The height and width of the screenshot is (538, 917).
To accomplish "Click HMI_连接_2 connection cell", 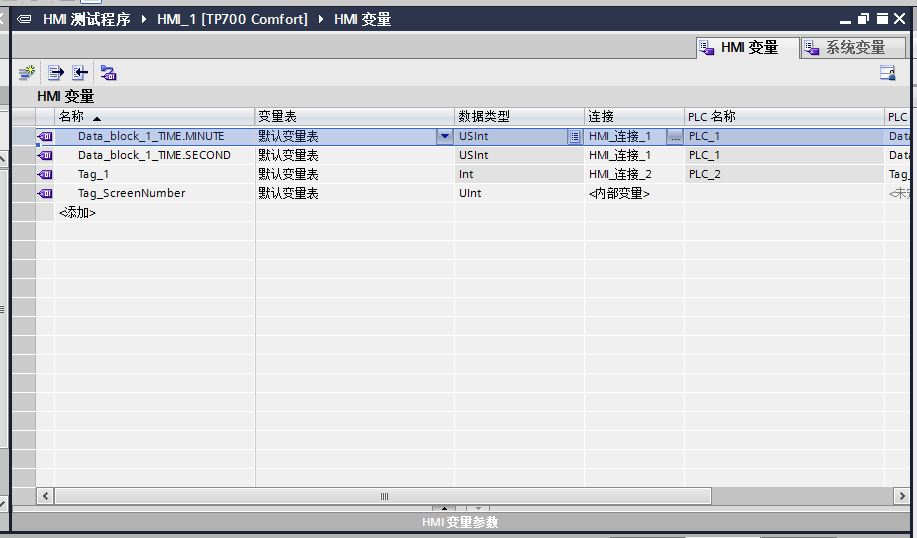I will click(634, 174).
